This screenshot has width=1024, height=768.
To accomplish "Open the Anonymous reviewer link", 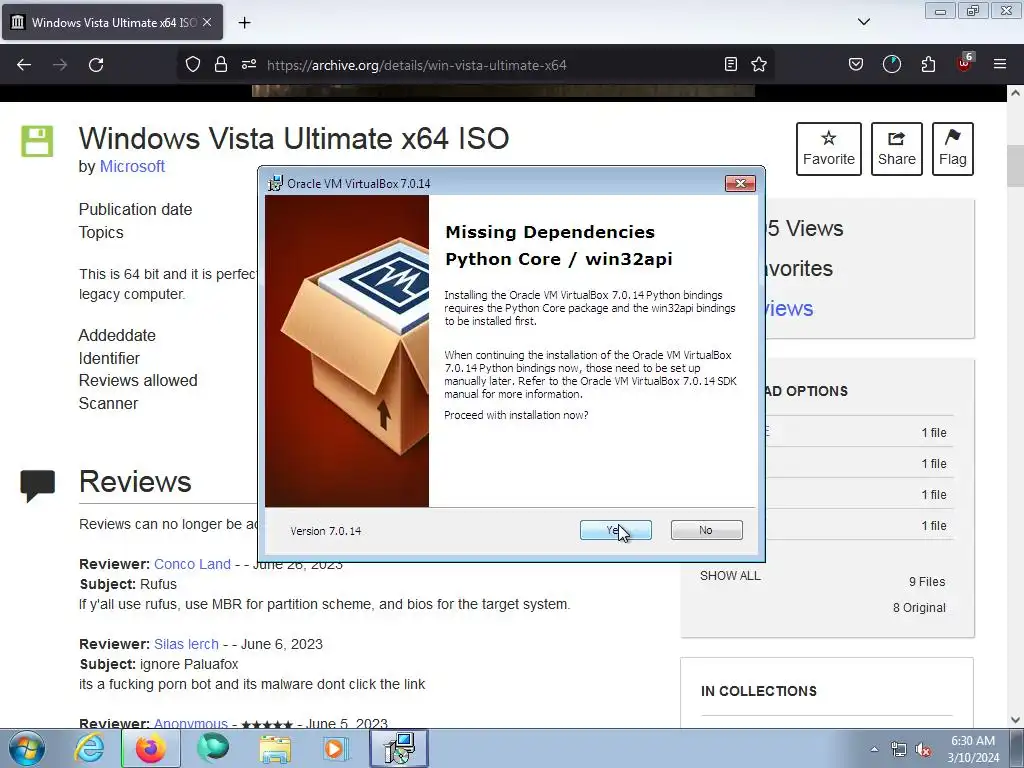I will click(191, 723).
